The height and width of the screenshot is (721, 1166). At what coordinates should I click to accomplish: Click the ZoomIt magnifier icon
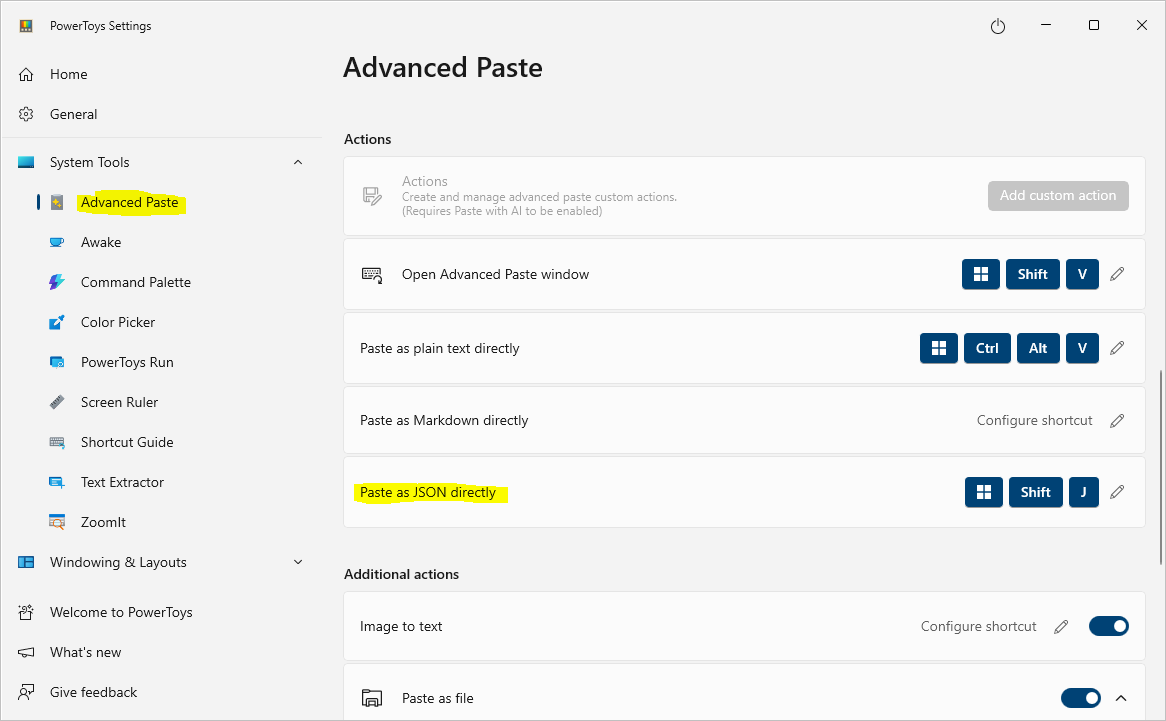pyautogui.click(x=57, y=522)
